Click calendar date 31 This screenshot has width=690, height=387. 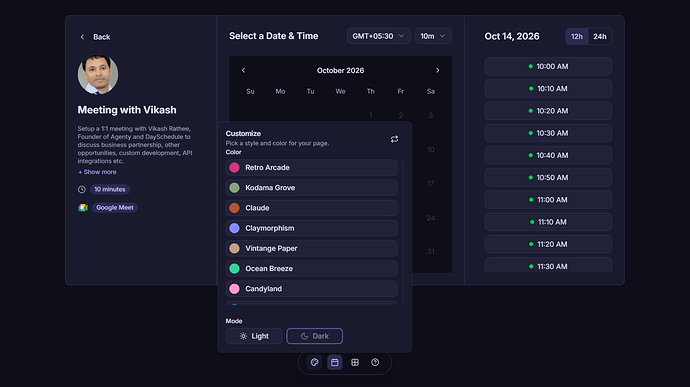[430, 251]
